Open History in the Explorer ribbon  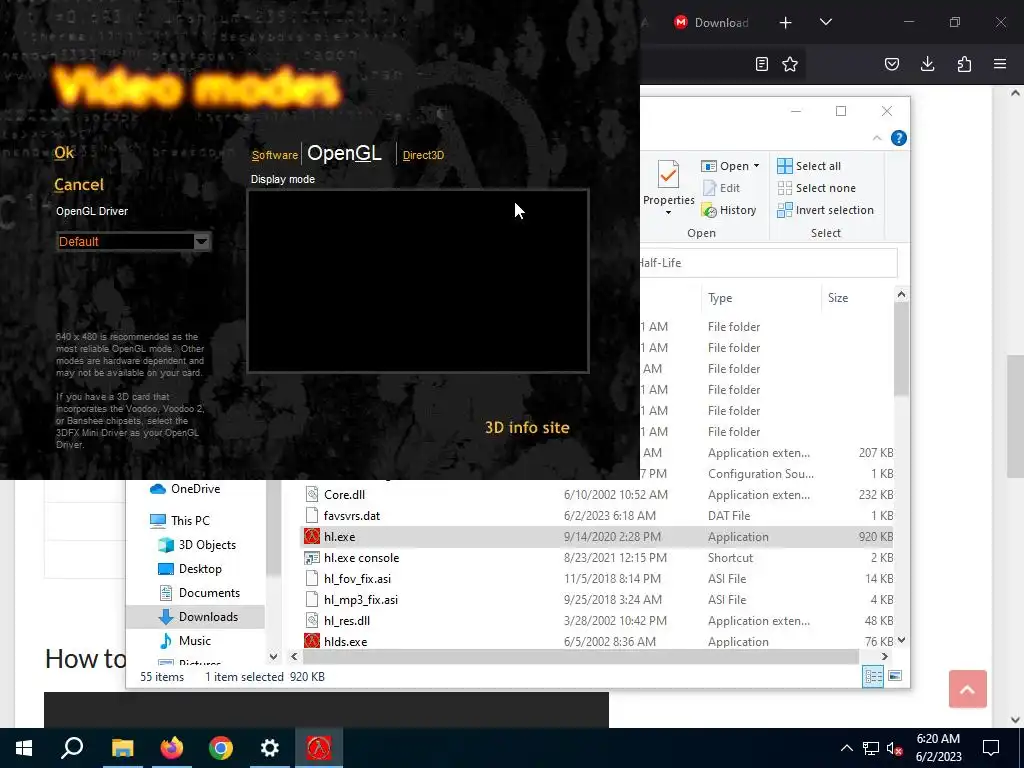point(728,210)
